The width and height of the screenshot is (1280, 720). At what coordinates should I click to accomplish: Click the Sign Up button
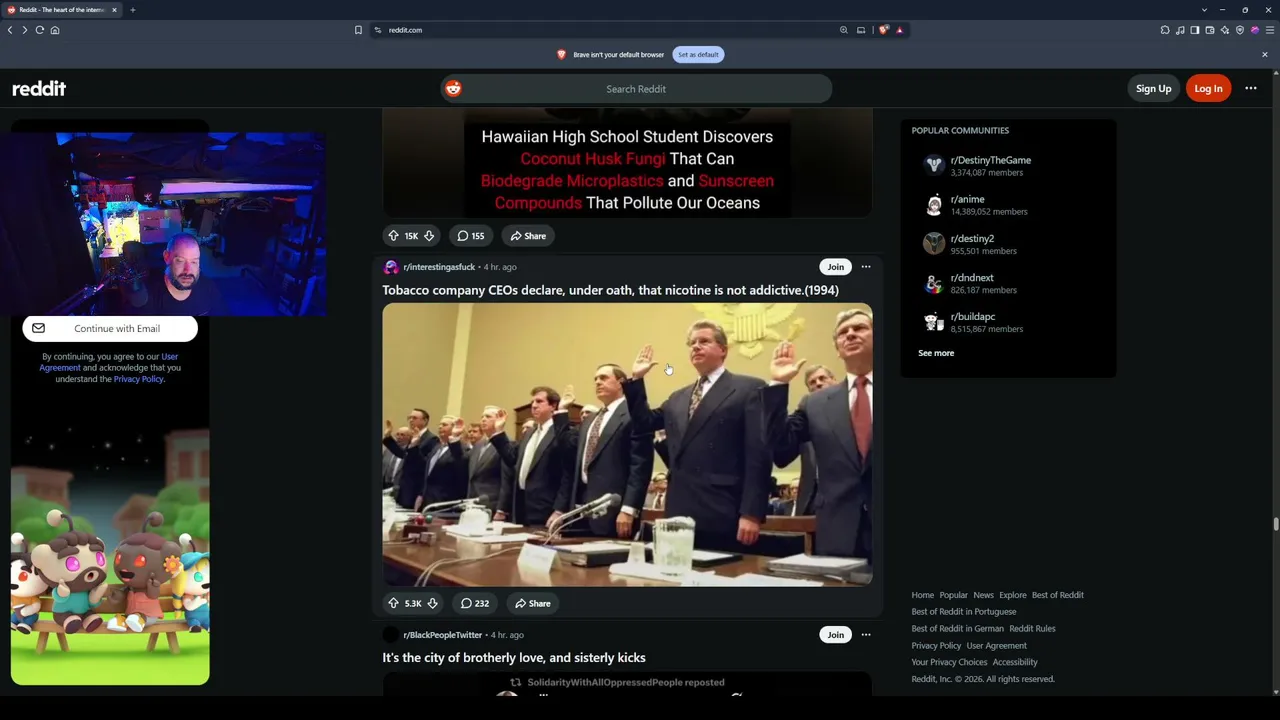(1153, 89)
